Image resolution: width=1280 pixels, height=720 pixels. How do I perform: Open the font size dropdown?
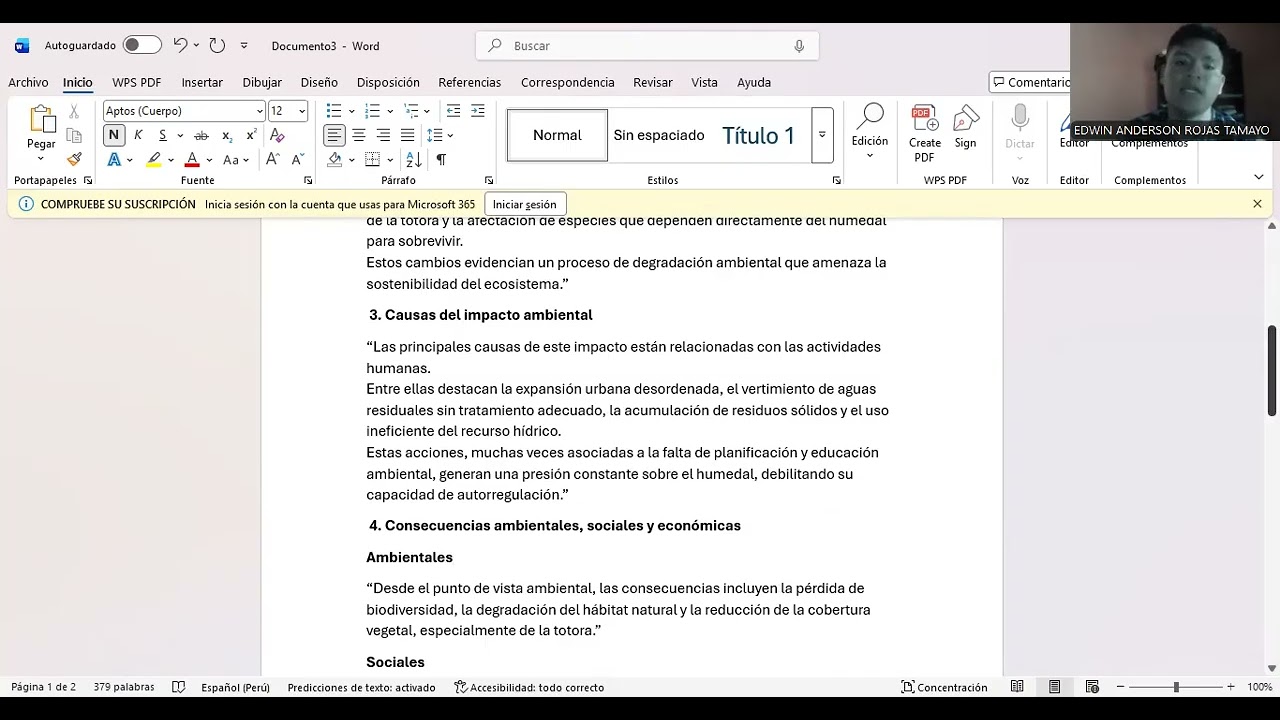[x=302, y=111]
